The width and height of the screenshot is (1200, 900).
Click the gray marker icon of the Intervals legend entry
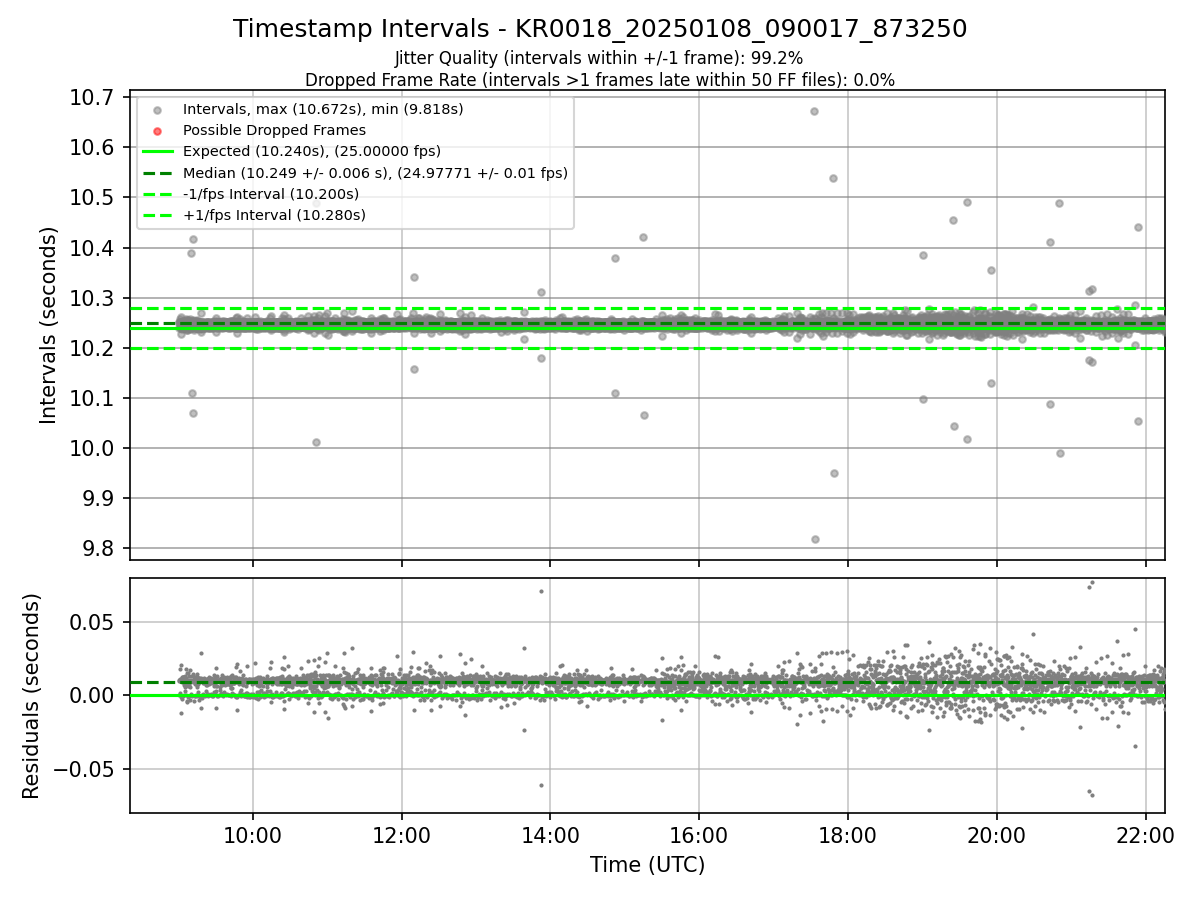pos(157,109)
